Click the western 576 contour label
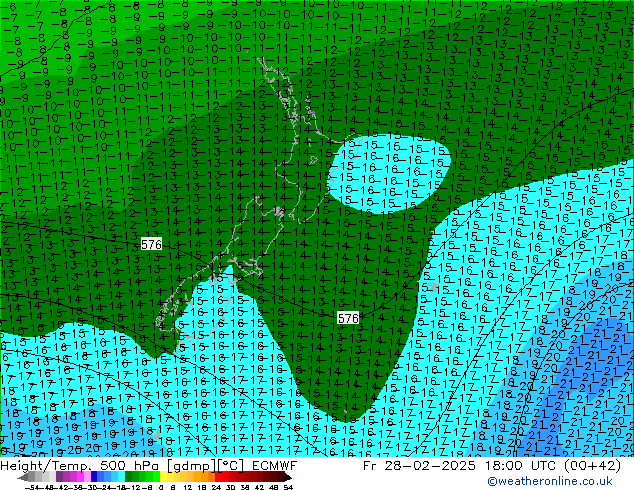 pyautogui.click(x=151, y=244)
